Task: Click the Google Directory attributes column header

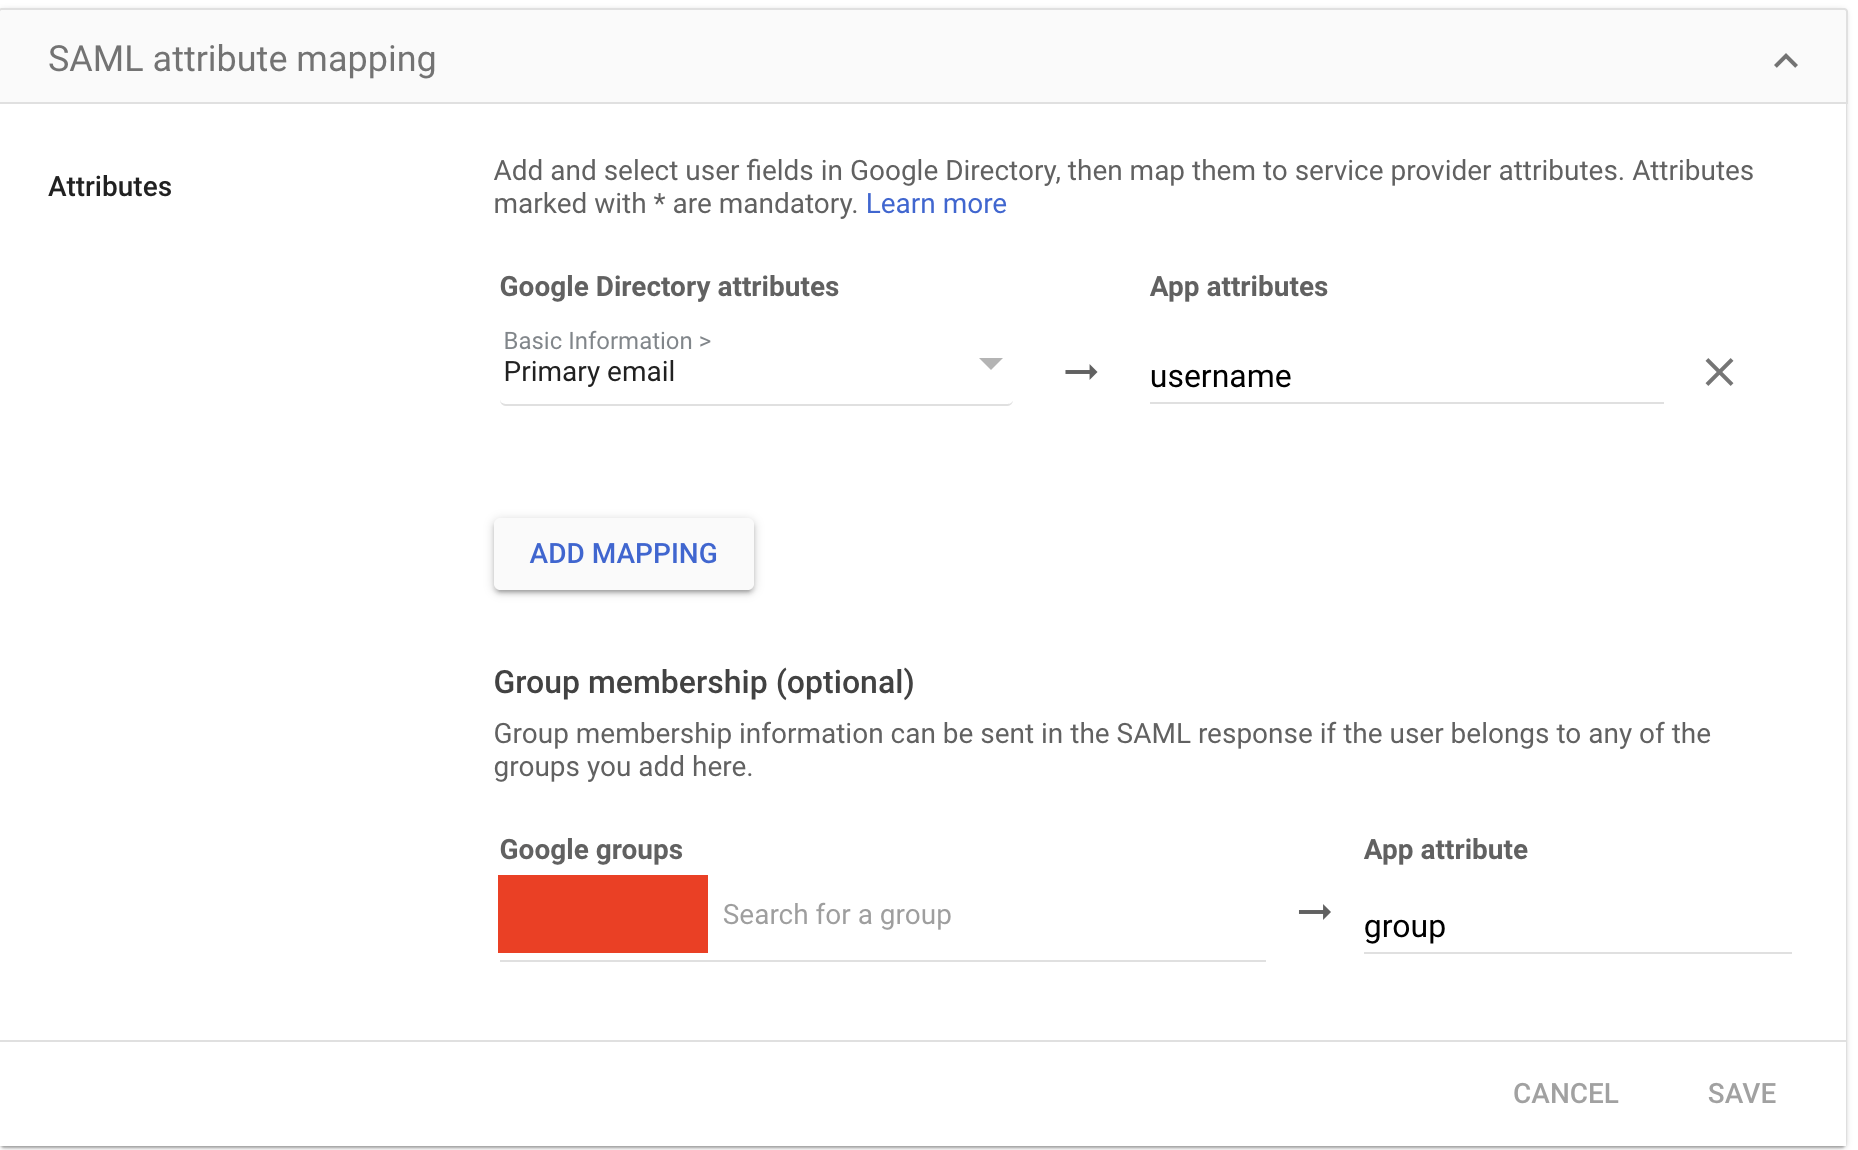Action: pyautogui.click(x=668, y=286)
